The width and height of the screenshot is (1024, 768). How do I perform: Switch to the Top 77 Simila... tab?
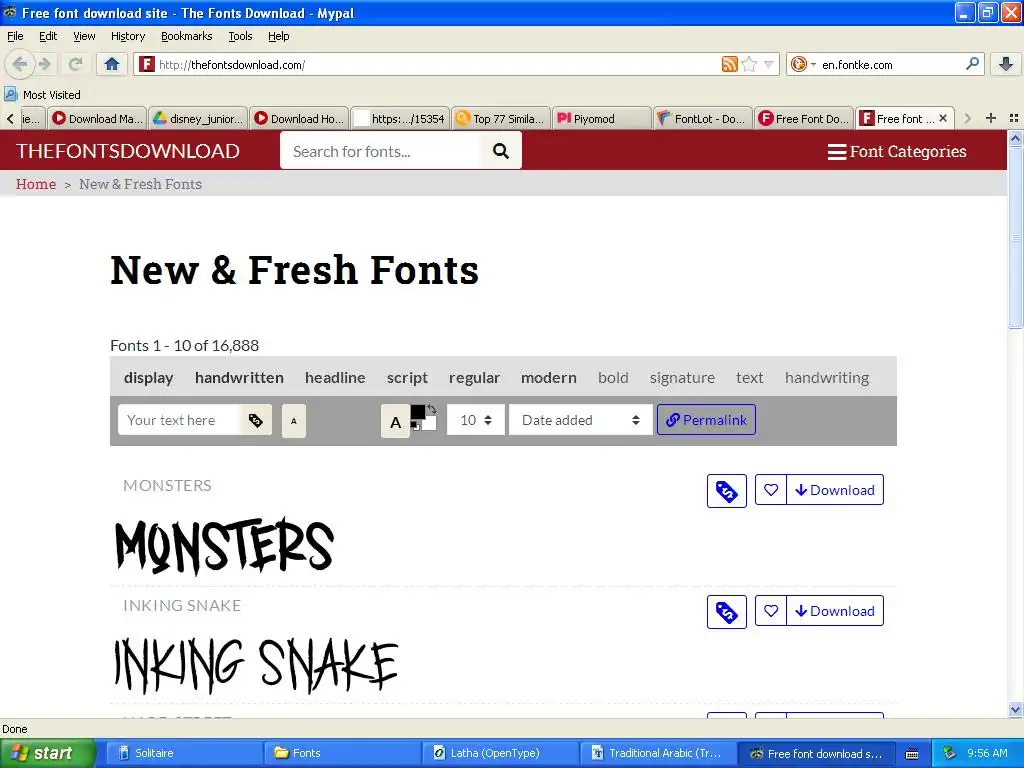pyautogui.click(x=500, y=118)
